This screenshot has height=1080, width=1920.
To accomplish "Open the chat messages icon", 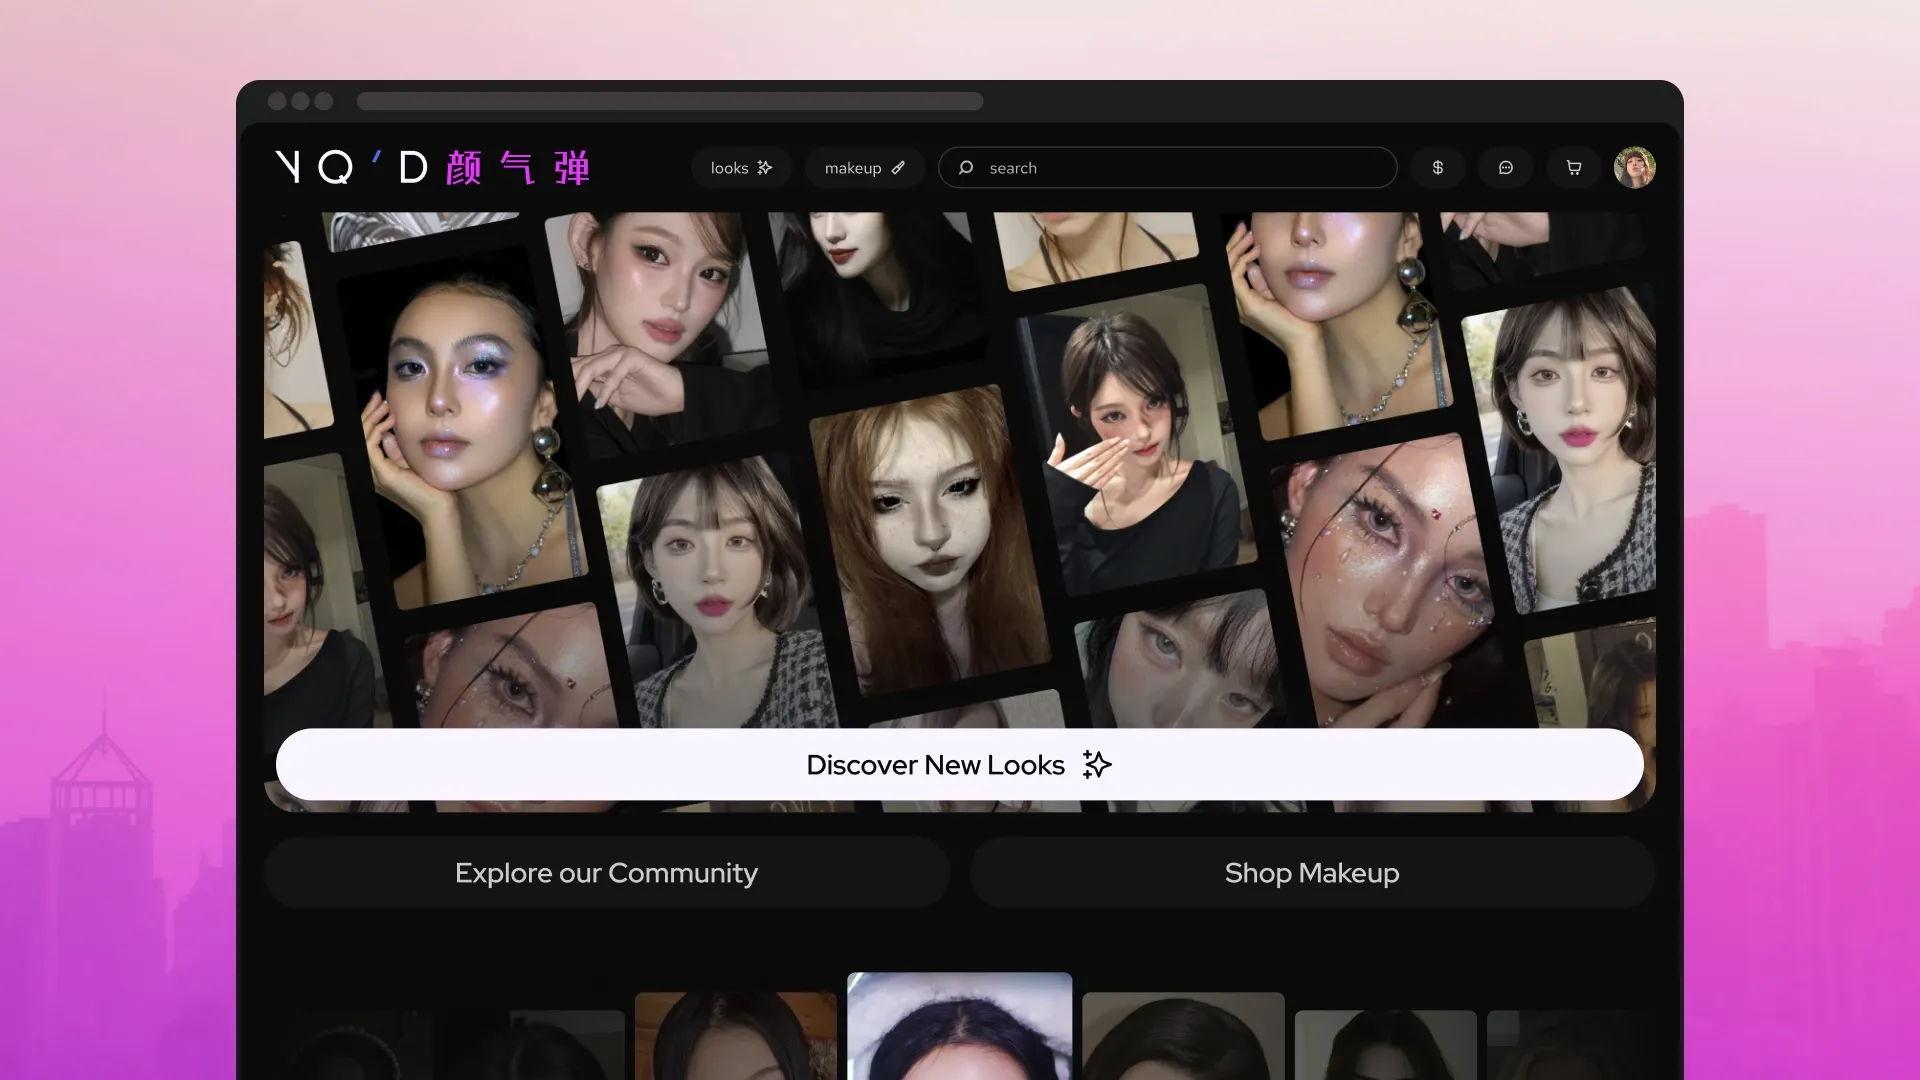I will 1505,168.
